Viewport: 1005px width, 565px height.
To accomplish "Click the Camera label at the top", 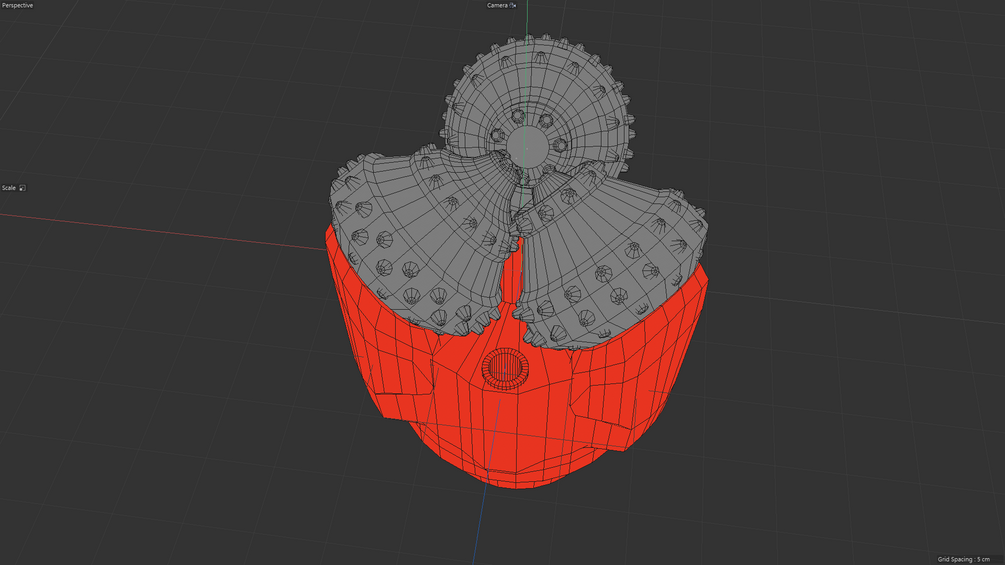I will click(497, 5).
